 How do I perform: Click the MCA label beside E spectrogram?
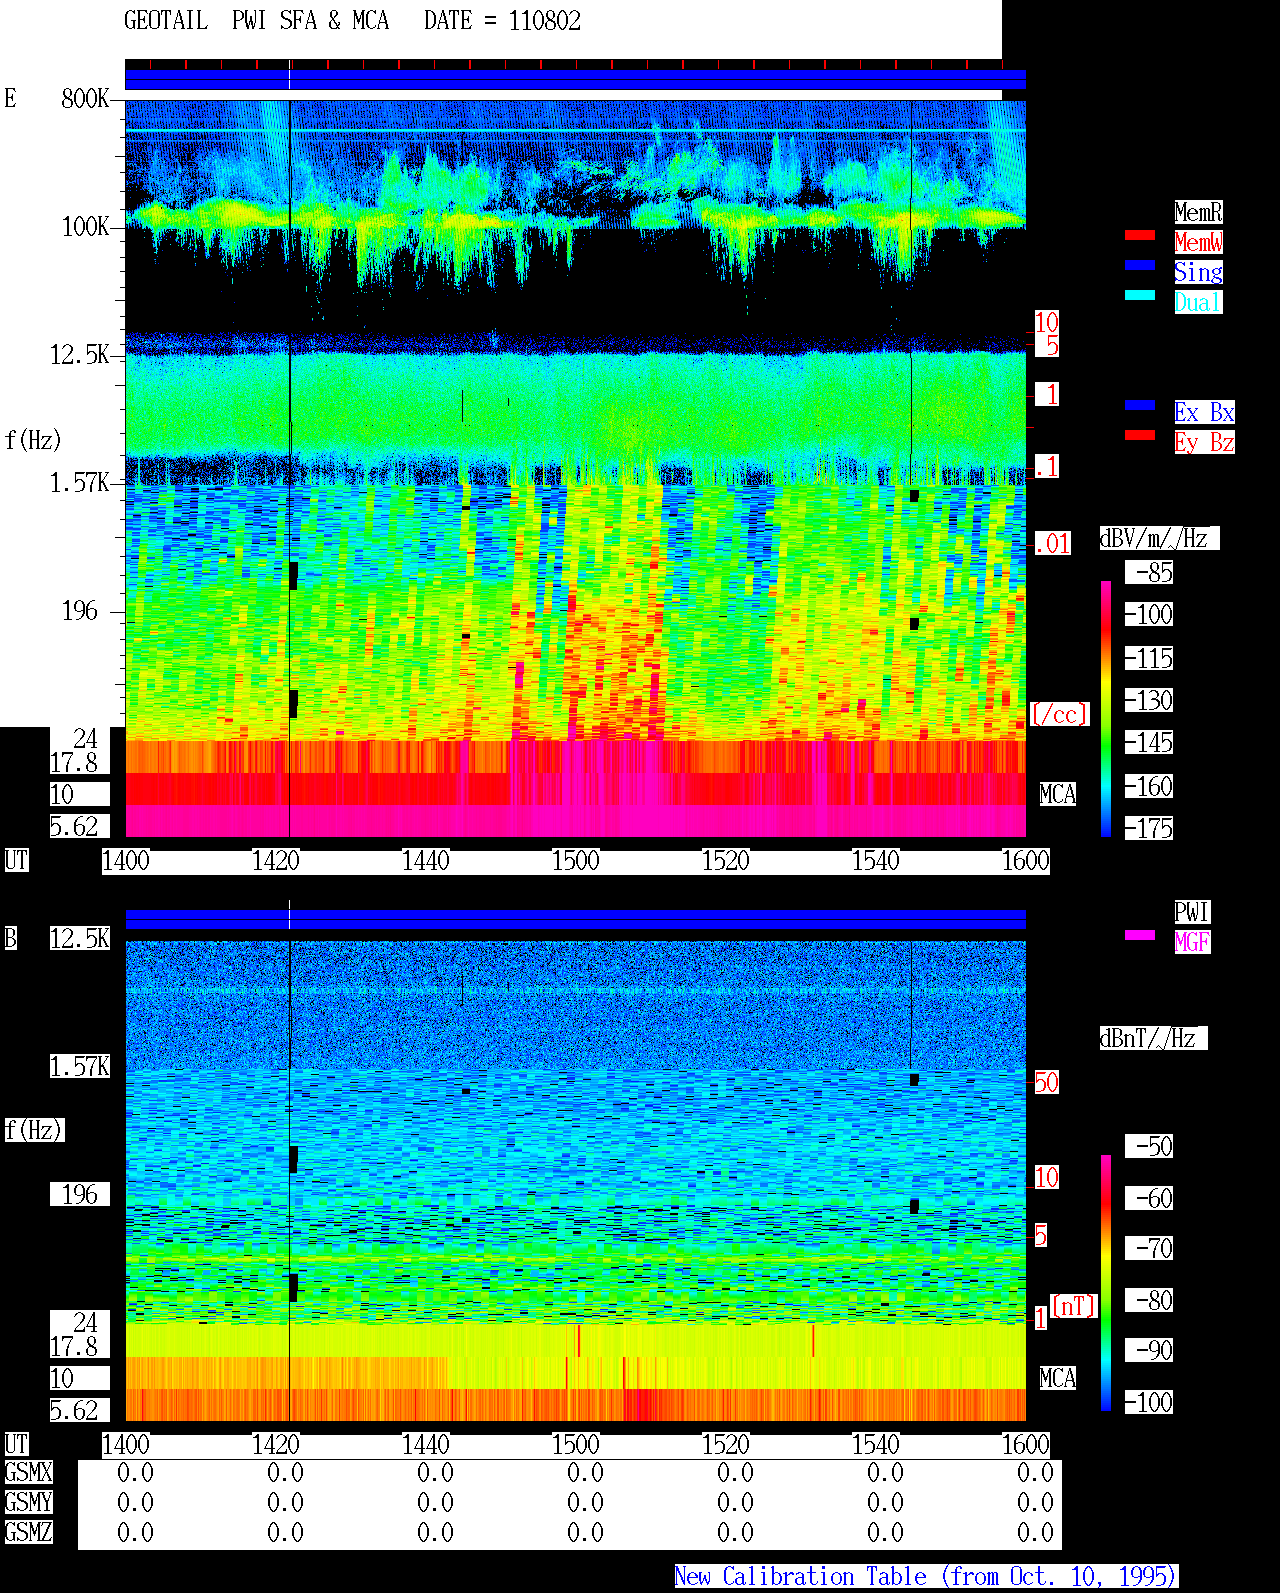(1058, 794)
